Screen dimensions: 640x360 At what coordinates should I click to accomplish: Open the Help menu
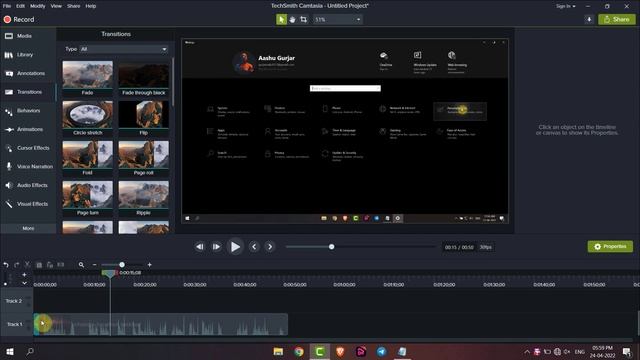[x=91, y=6]
